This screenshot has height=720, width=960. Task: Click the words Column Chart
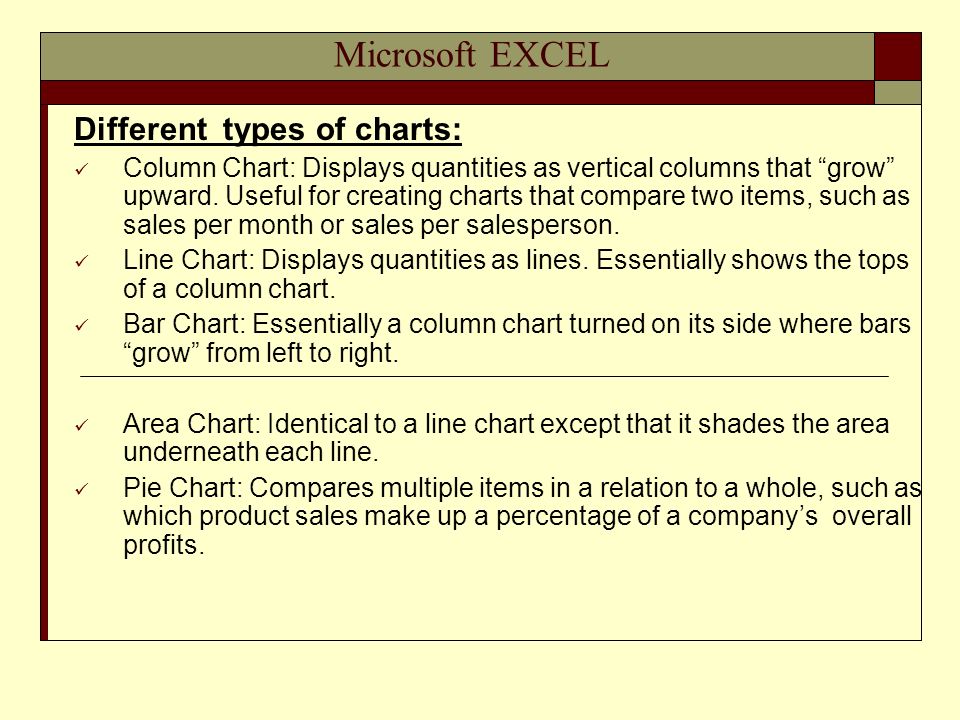pyautogui.click(x=206, y=168)
